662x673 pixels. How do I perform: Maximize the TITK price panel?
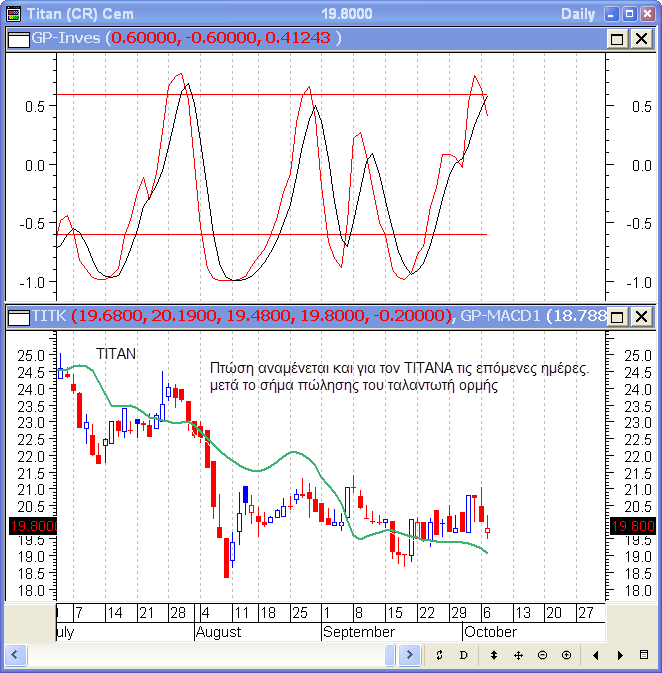pos(617,317)
